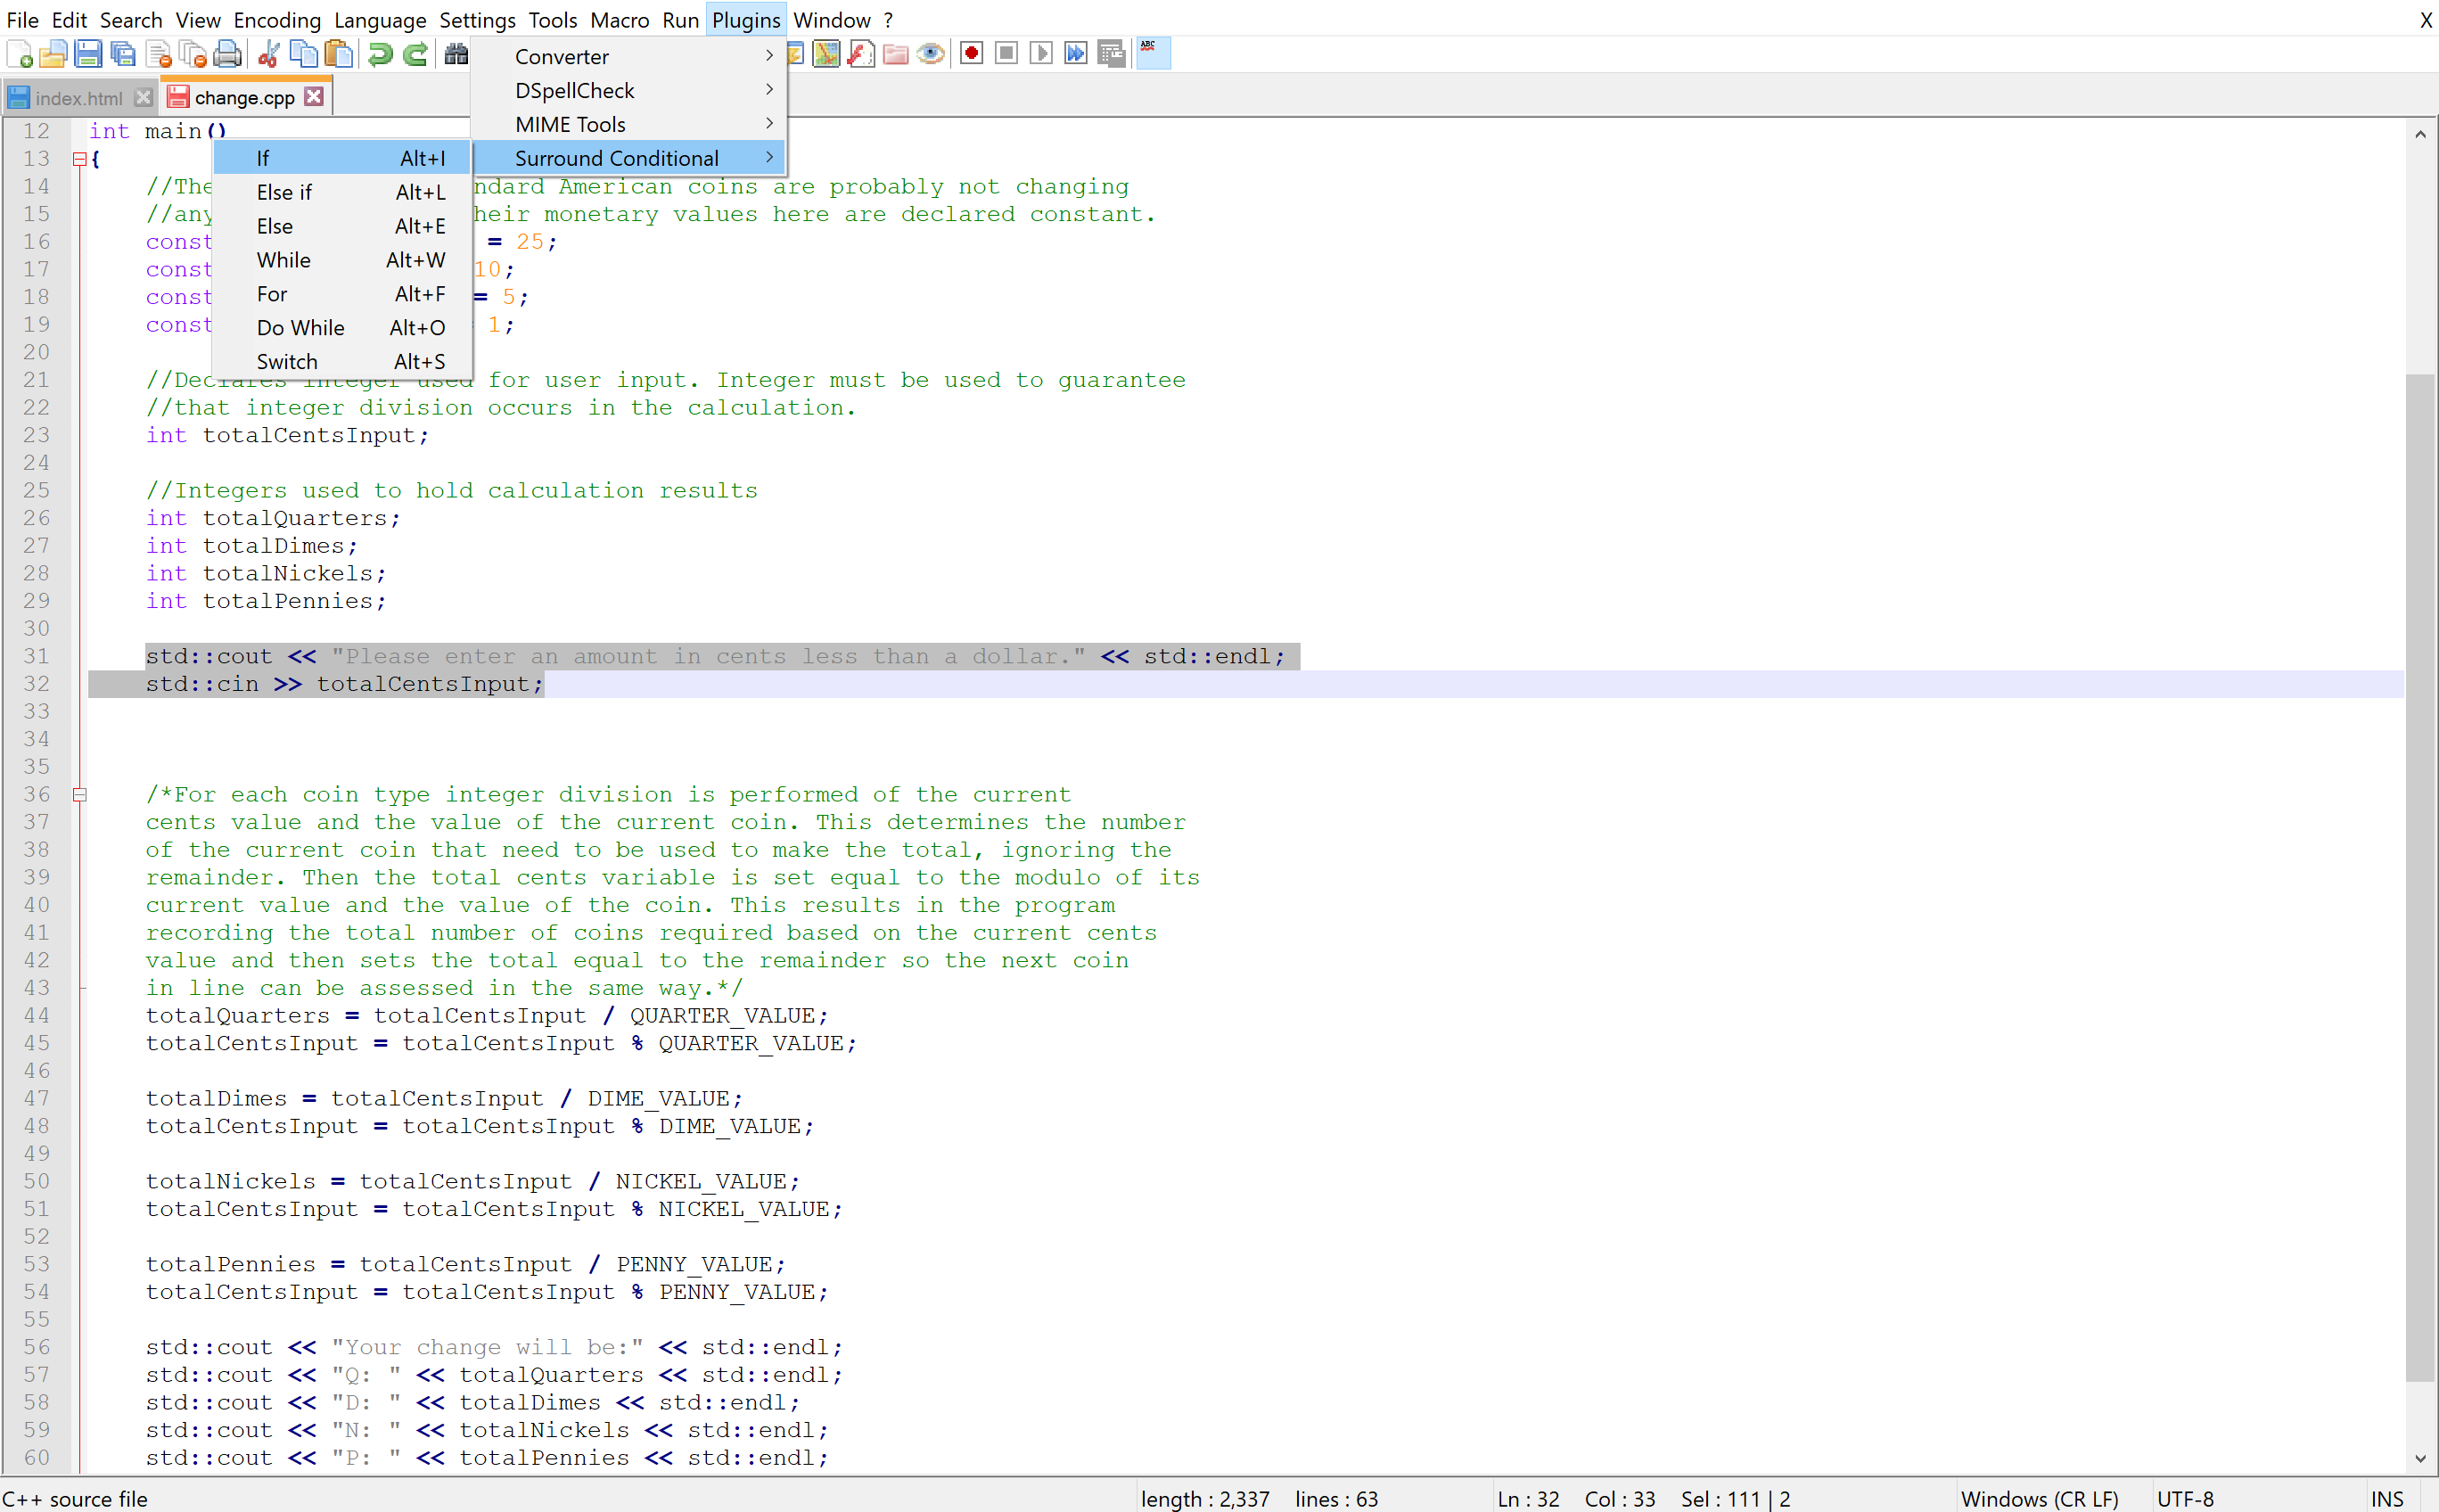Open the Plugins menu

coord(745,19)
